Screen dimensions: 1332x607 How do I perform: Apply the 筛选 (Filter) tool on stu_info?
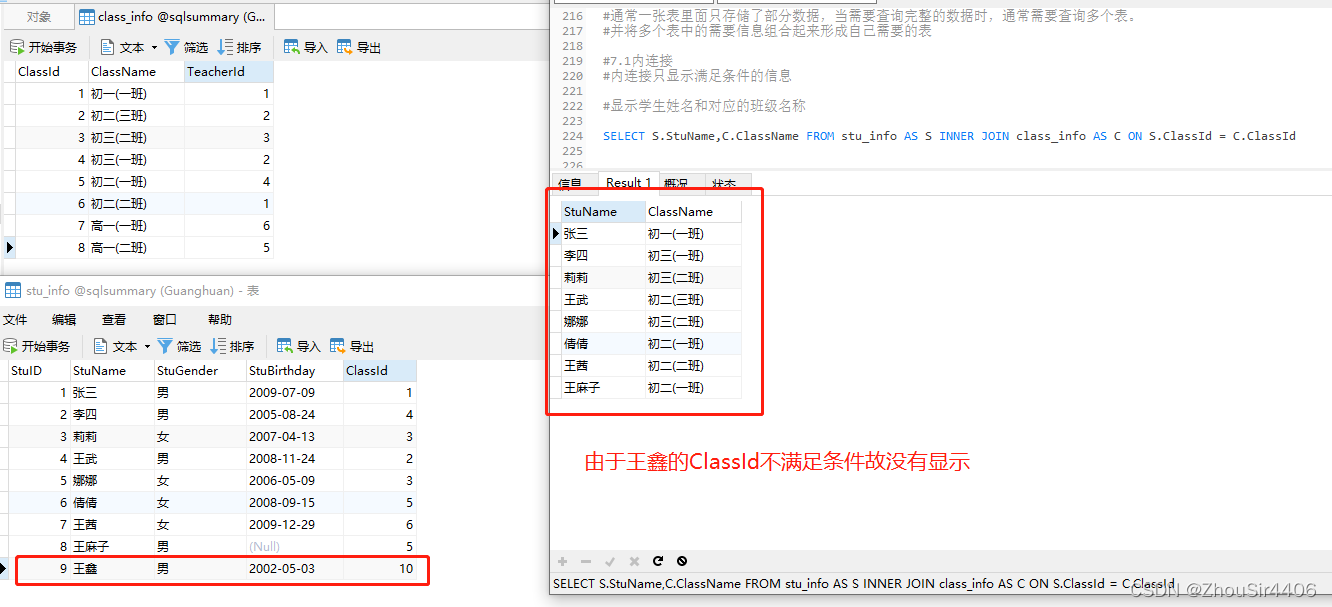[179, 345]
